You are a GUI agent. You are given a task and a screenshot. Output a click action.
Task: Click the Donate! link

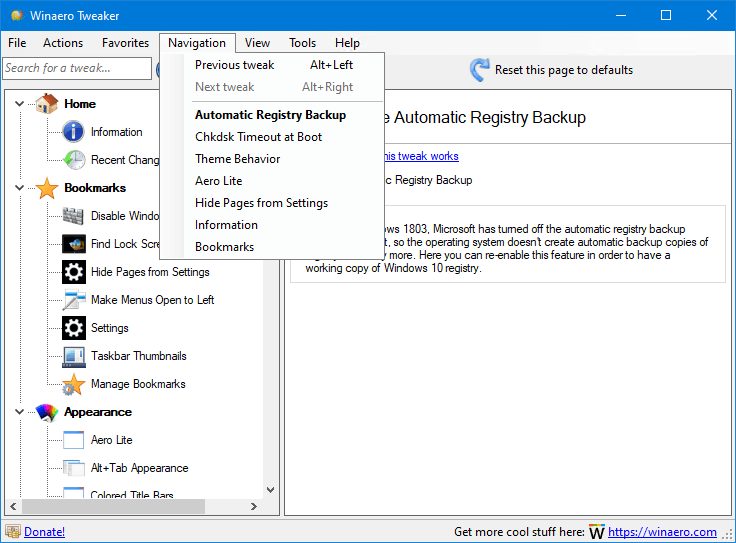(45, 532)
